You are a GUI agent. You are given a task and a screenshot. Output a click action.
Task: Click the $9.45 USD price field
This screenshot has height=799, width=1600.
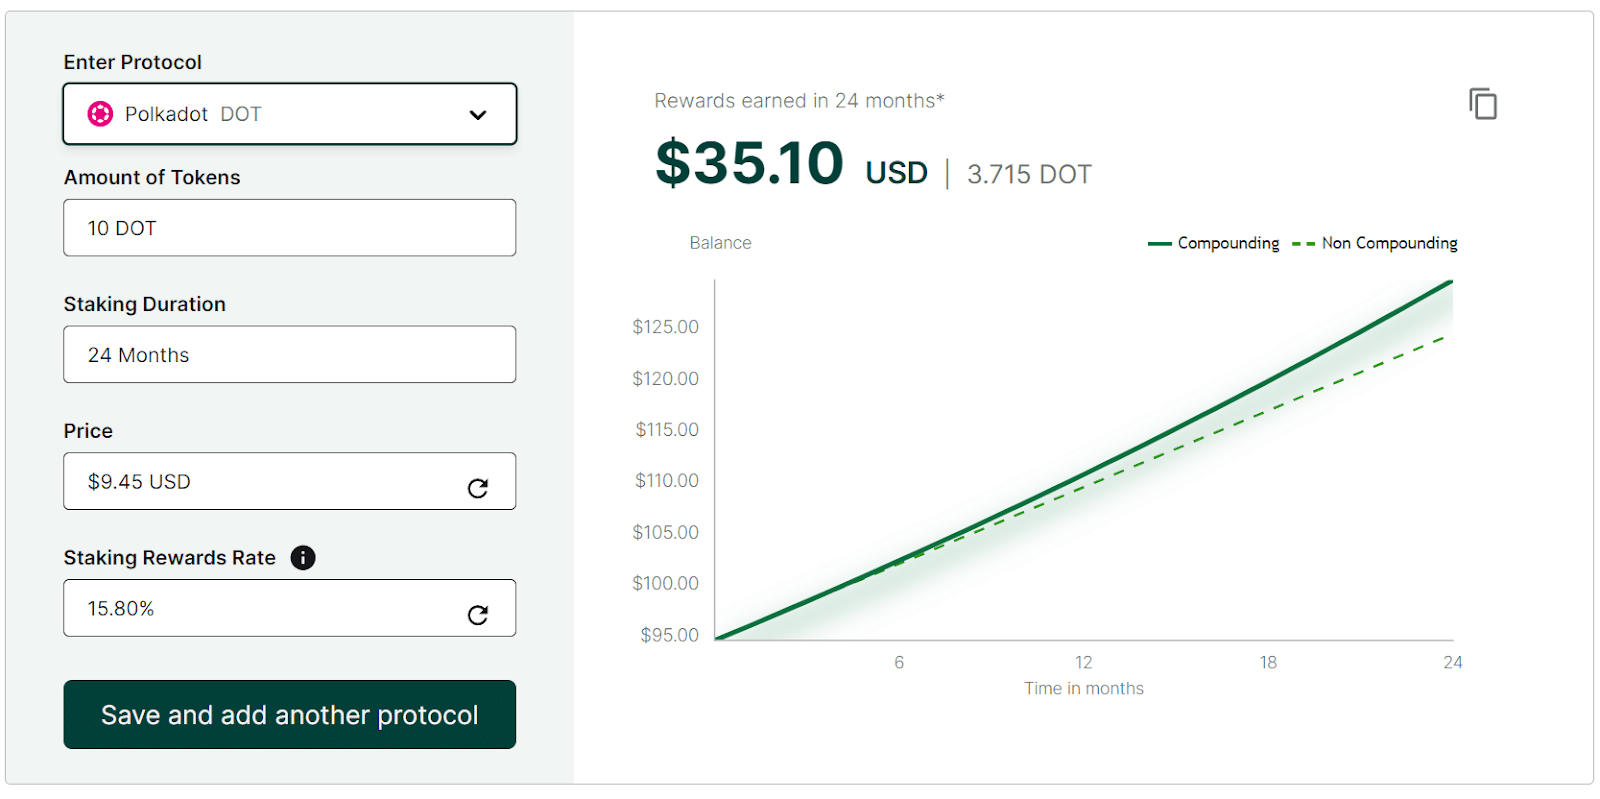tap(290, 481)
